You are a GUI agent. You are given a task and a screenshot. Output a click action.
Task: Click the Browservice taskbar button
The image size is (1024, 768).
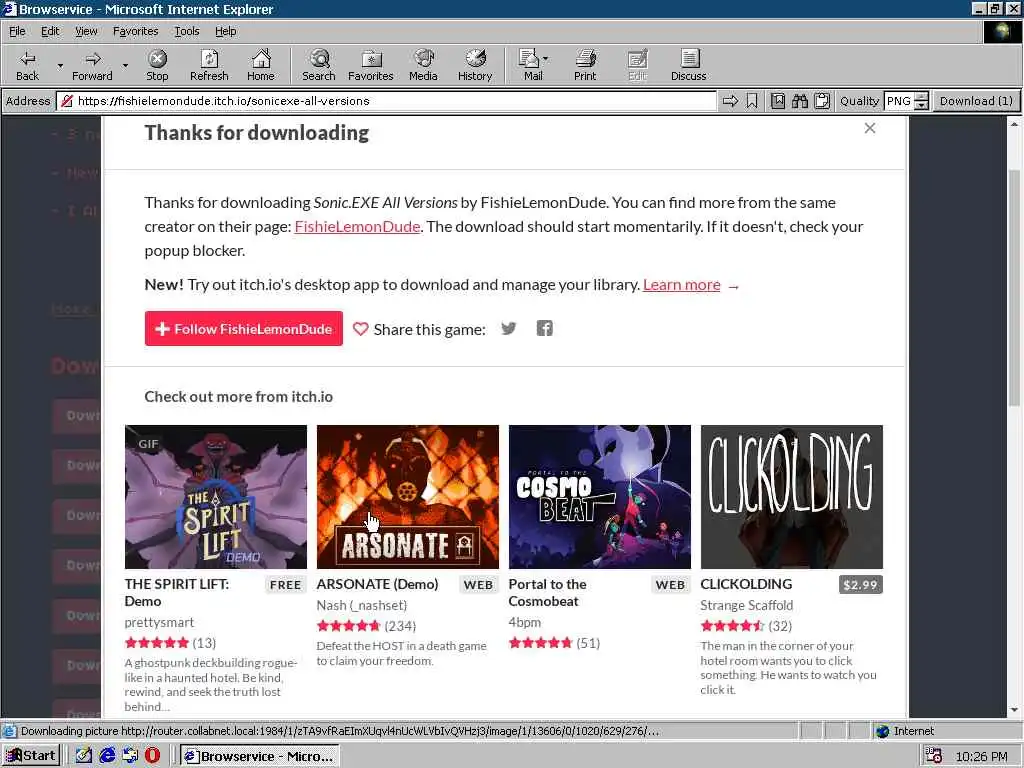point(259,756)
